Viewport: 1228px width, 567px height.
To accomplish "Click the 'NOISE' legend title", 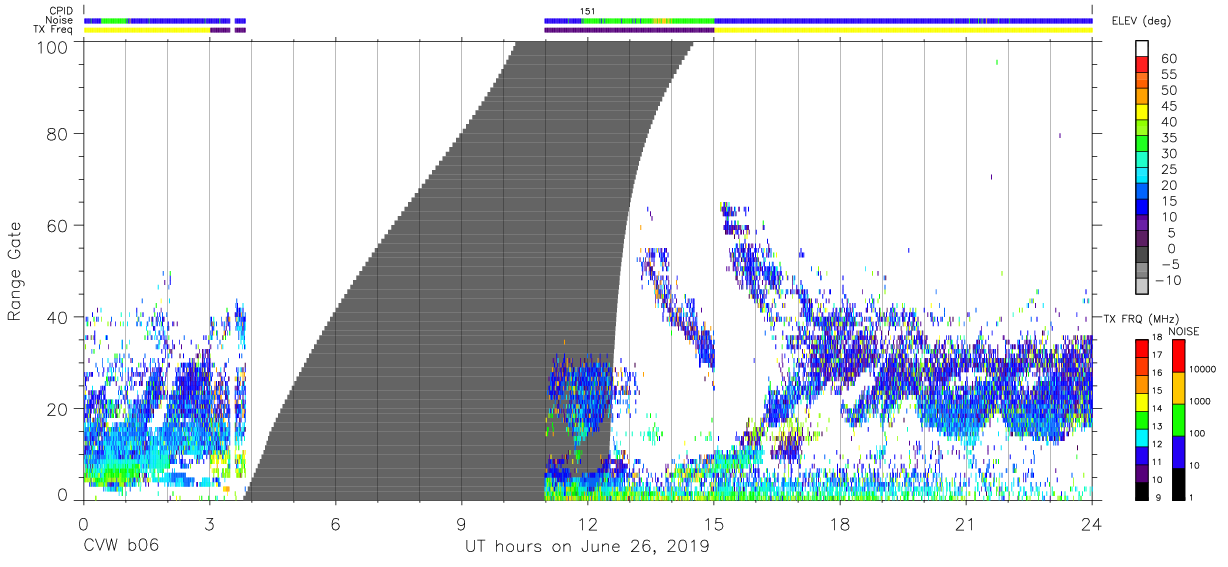I will click(1183, 331).
